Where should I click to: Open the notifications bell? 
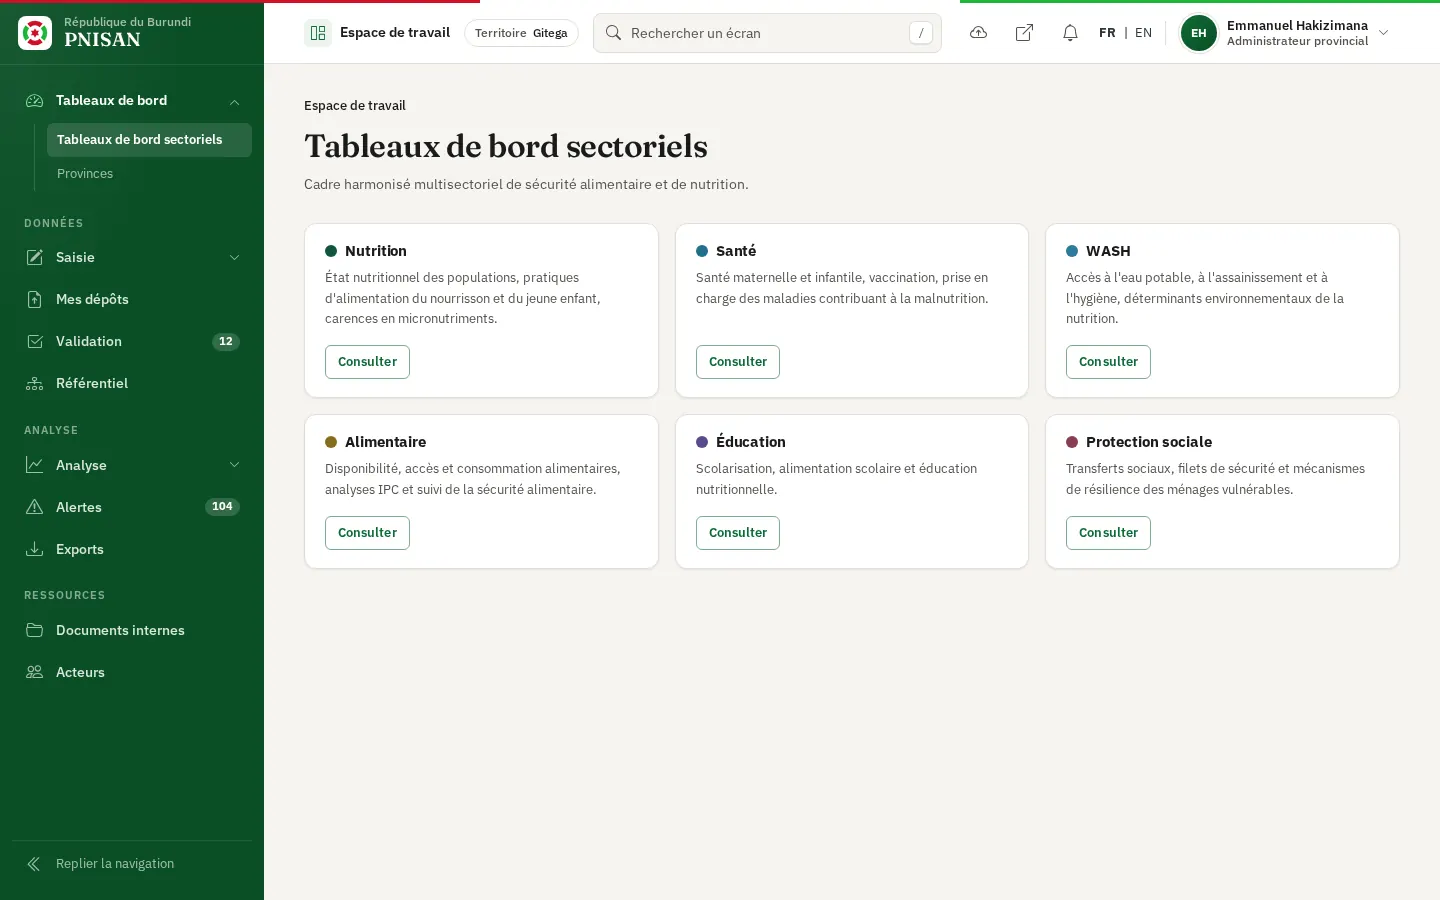[1070, 33]
